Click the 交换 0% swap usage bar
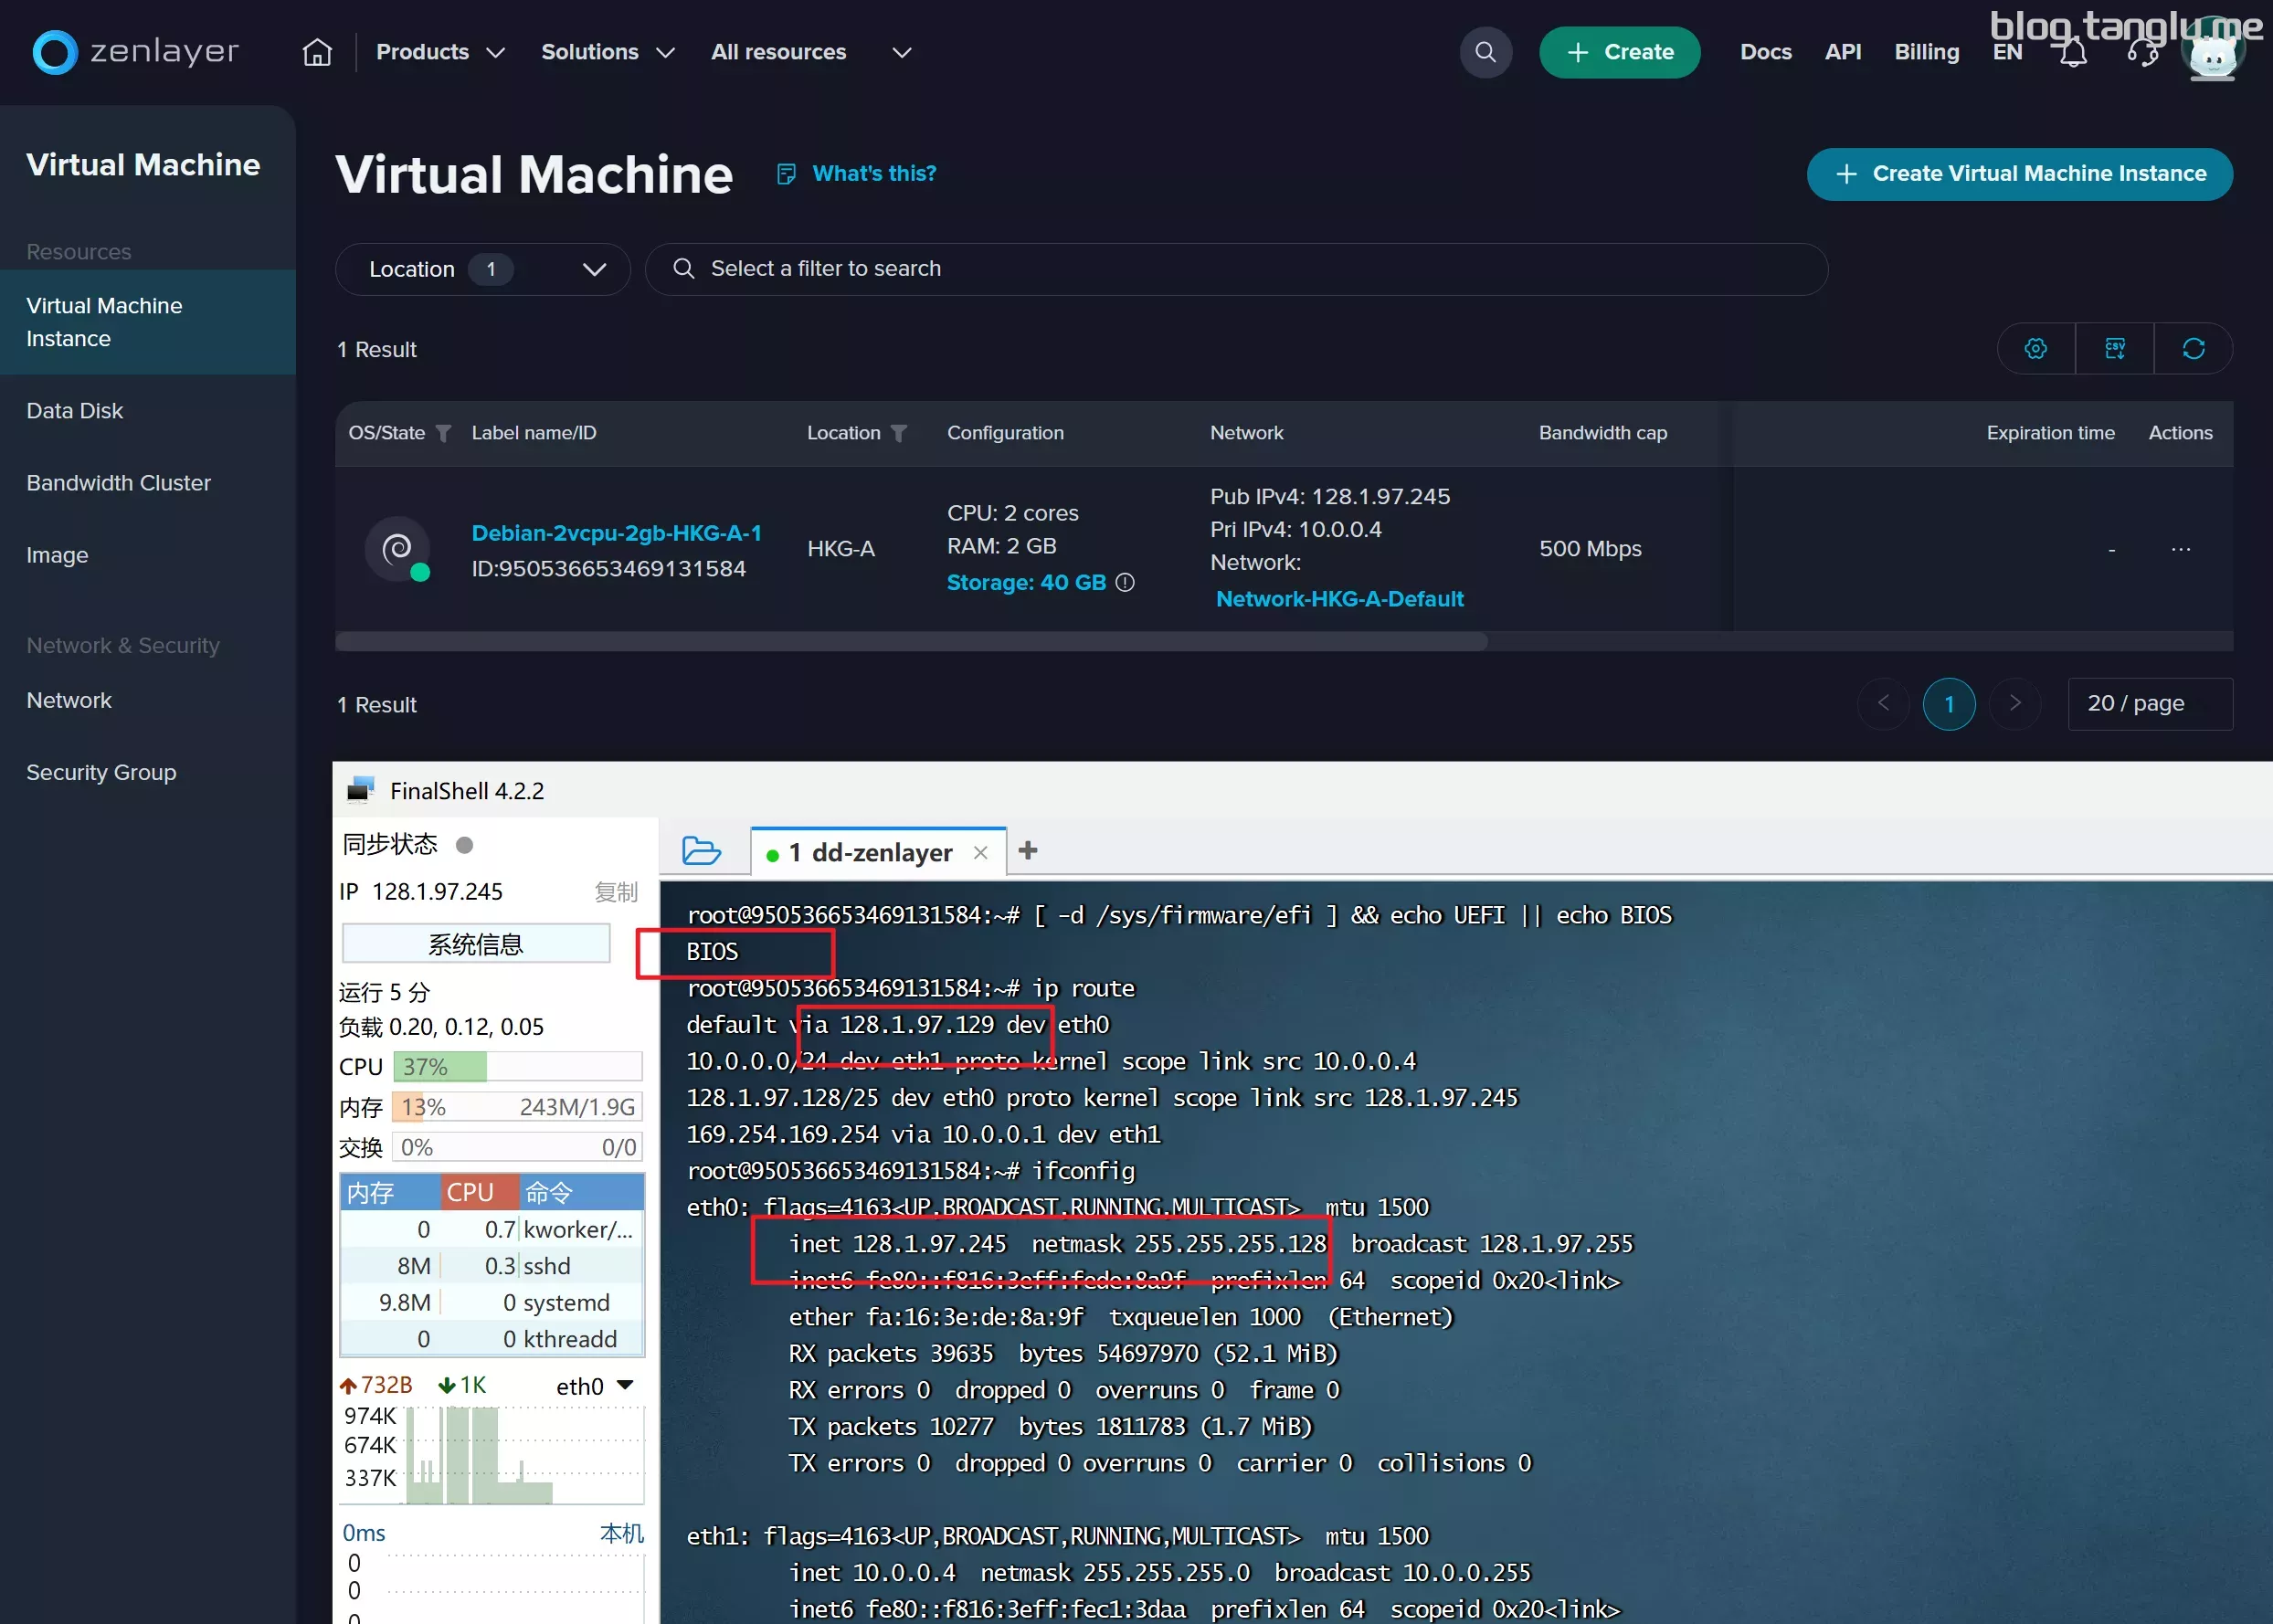The width and height of the screenshot is (2273, 1624). (x=518, y=1147)
